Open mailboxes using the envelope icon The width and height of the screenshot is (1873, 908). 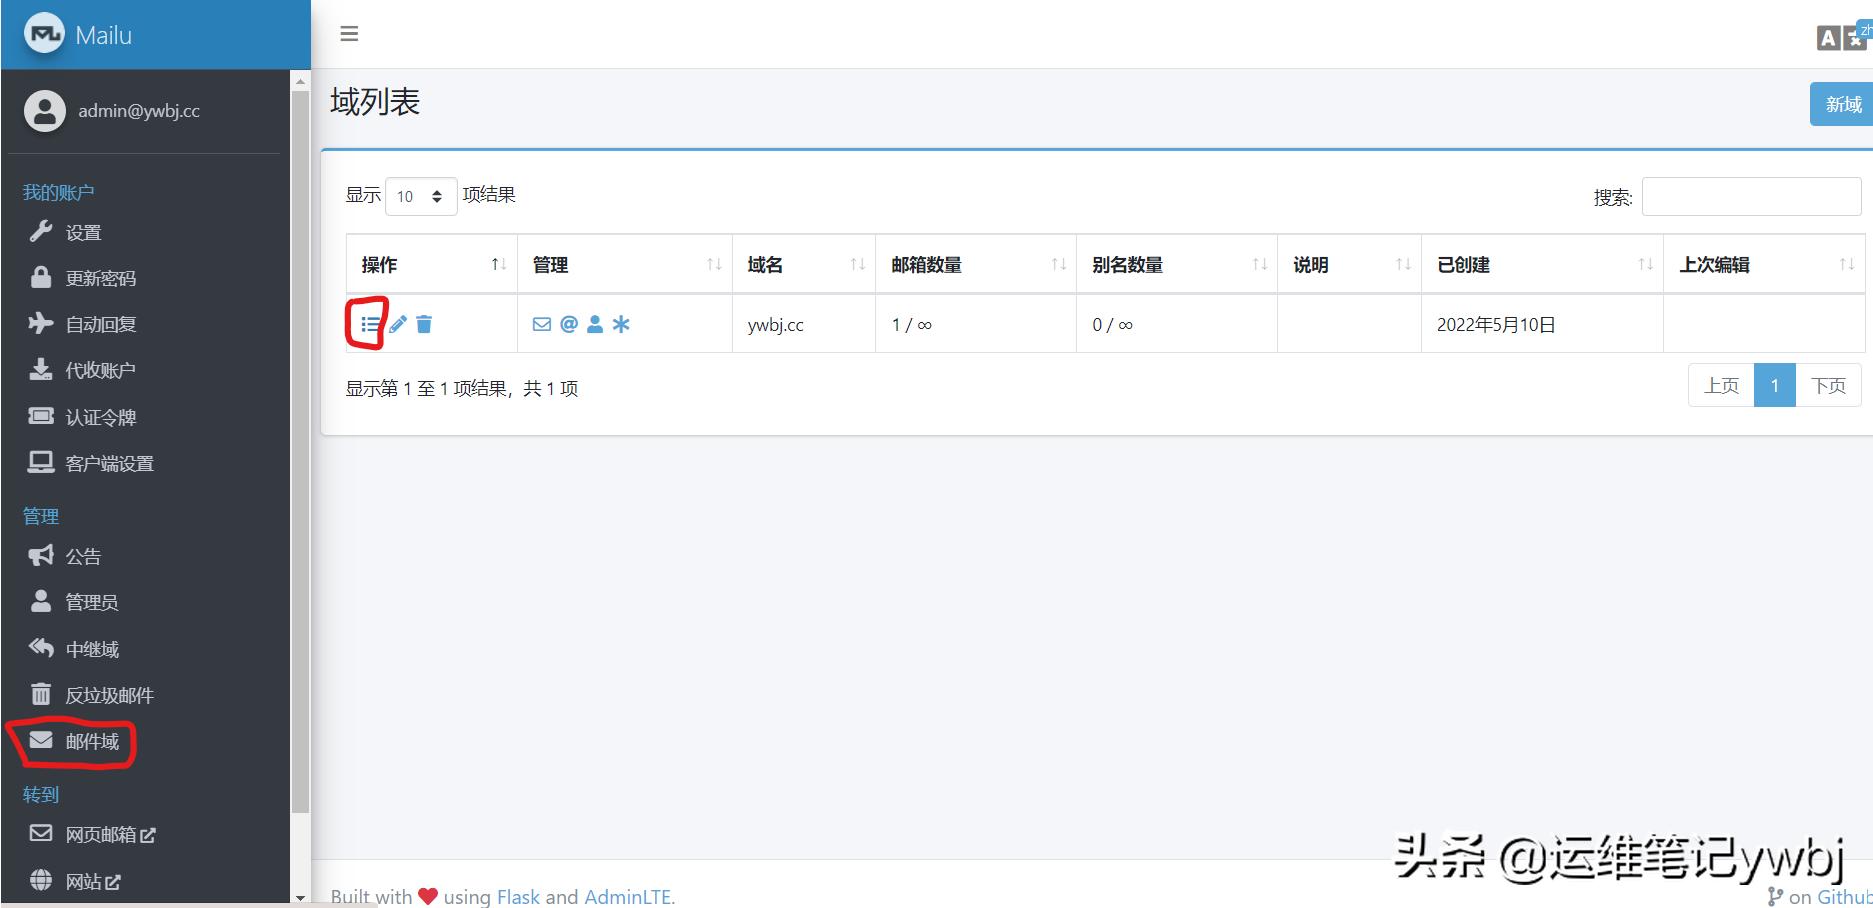pos(541,323)
